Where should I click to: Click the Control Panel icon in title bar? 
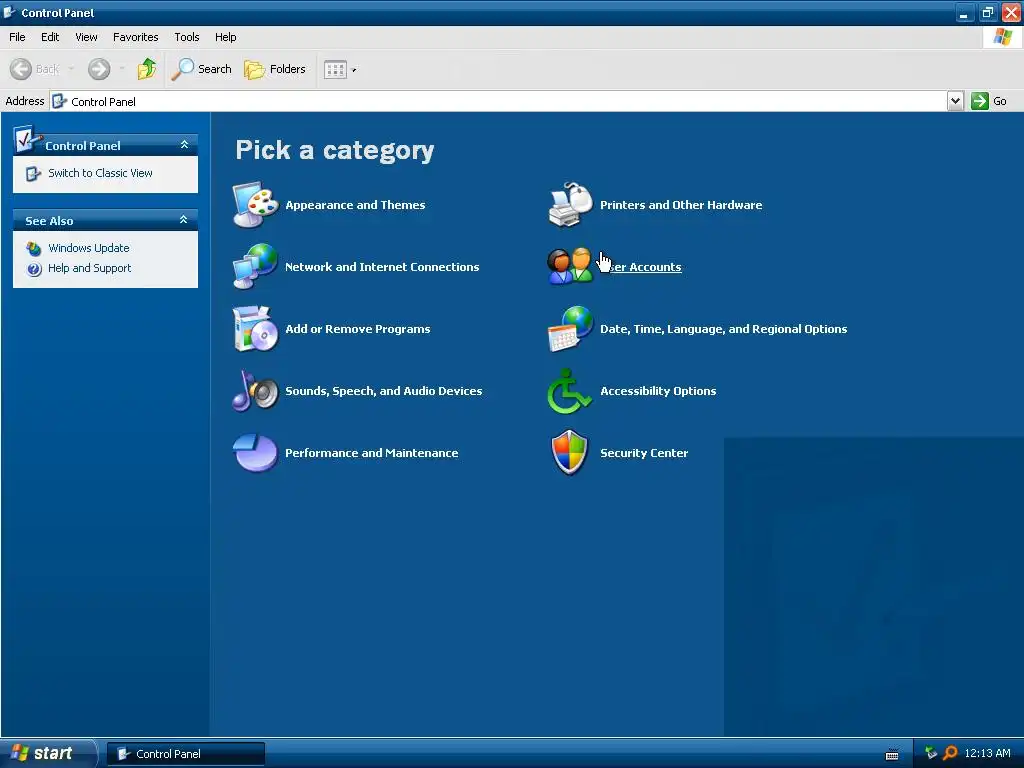(x=9, y=12)
